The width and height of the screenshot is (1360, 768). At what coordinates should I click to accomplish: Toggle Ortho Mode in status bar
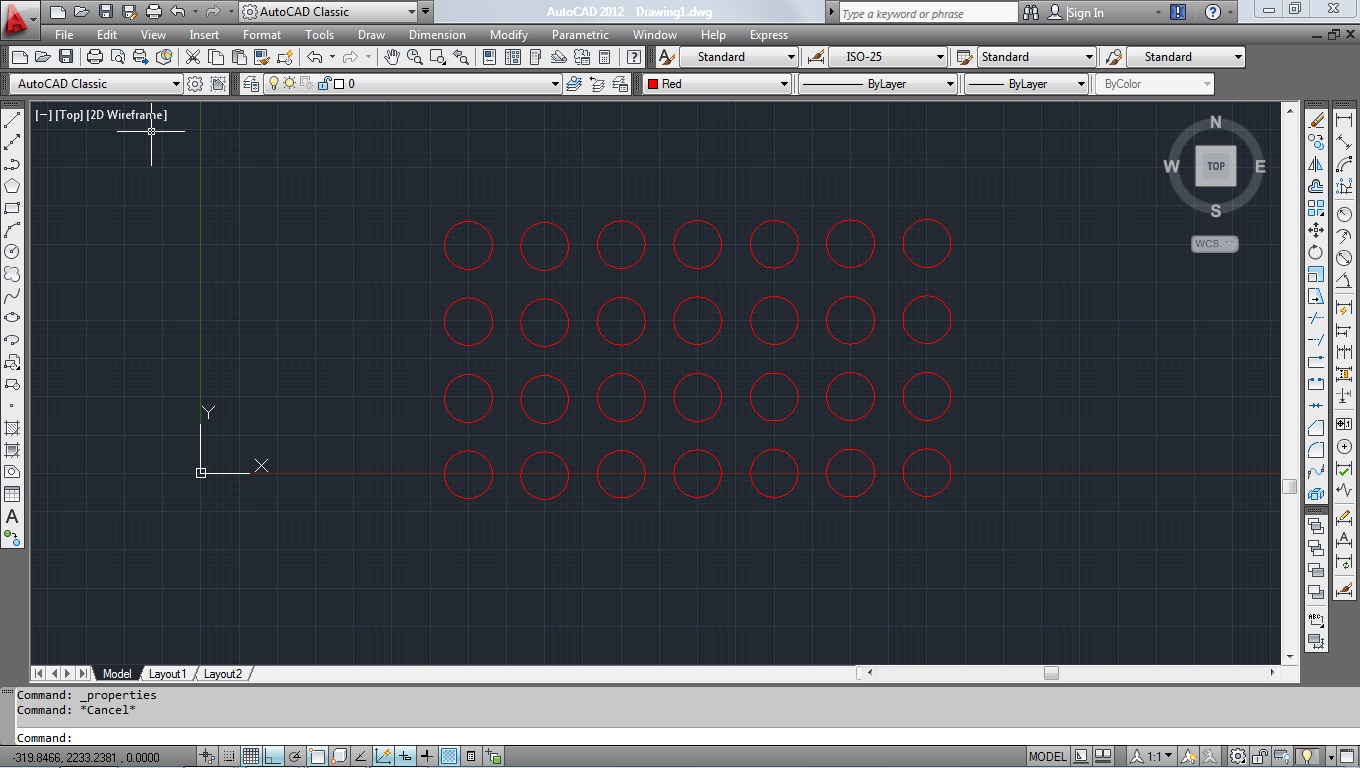(x=273, y=756)
